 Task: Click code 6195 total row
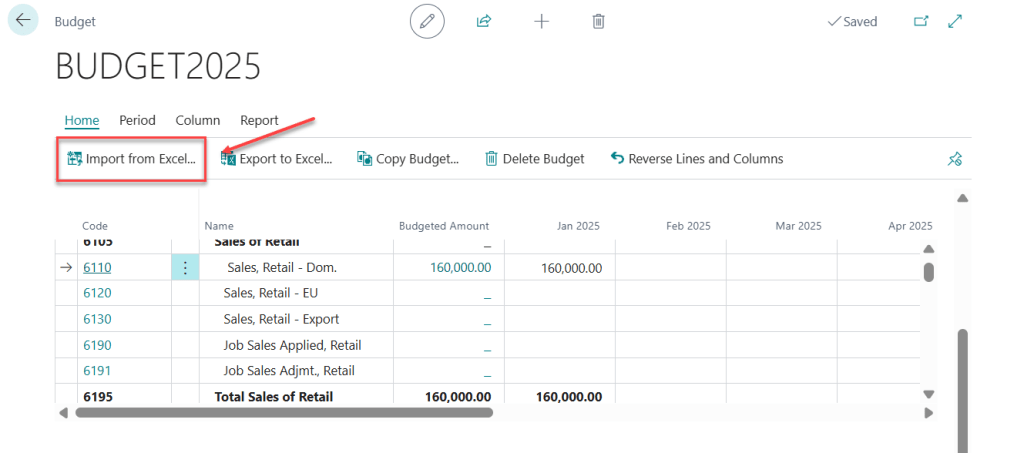[97, 397]
